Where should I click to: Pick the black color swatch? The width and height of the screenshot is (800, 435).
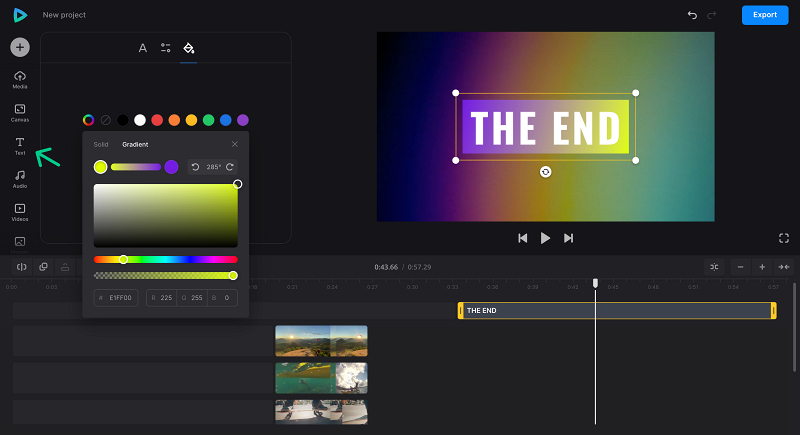[122, 120]
